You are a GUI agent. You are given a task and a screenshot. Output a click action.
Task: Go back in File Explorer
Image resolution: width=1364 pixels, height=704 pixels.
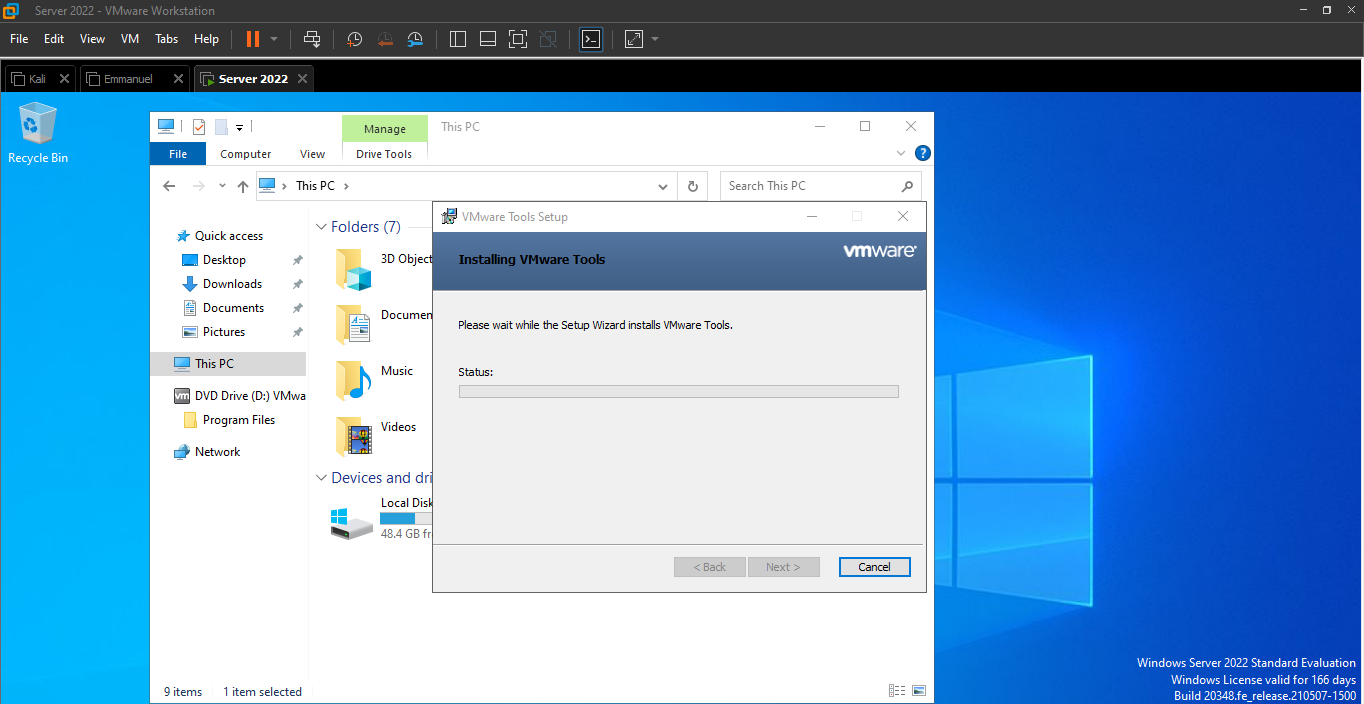coord(170,186)
